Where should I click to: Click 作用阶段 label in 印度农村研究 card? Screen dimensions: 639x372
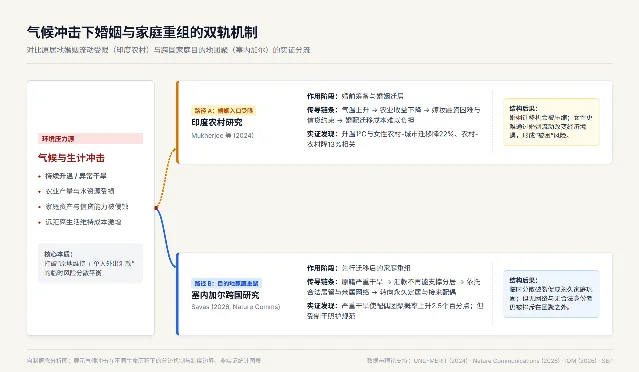pos(322,96)
